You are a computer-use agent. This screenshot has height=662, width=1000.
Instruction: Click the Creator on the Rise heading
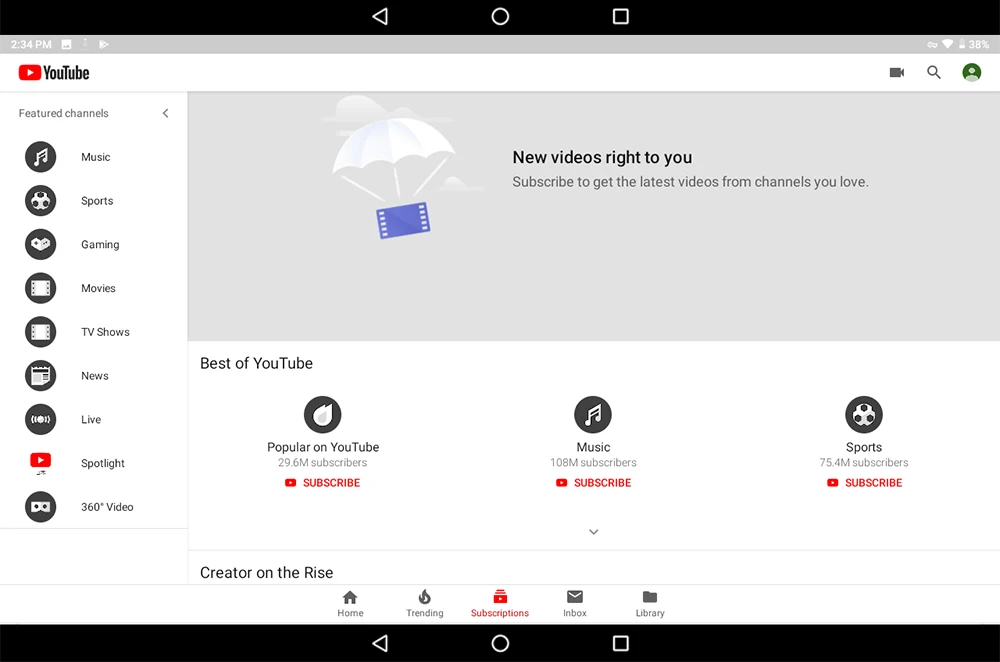pos(267,573)
